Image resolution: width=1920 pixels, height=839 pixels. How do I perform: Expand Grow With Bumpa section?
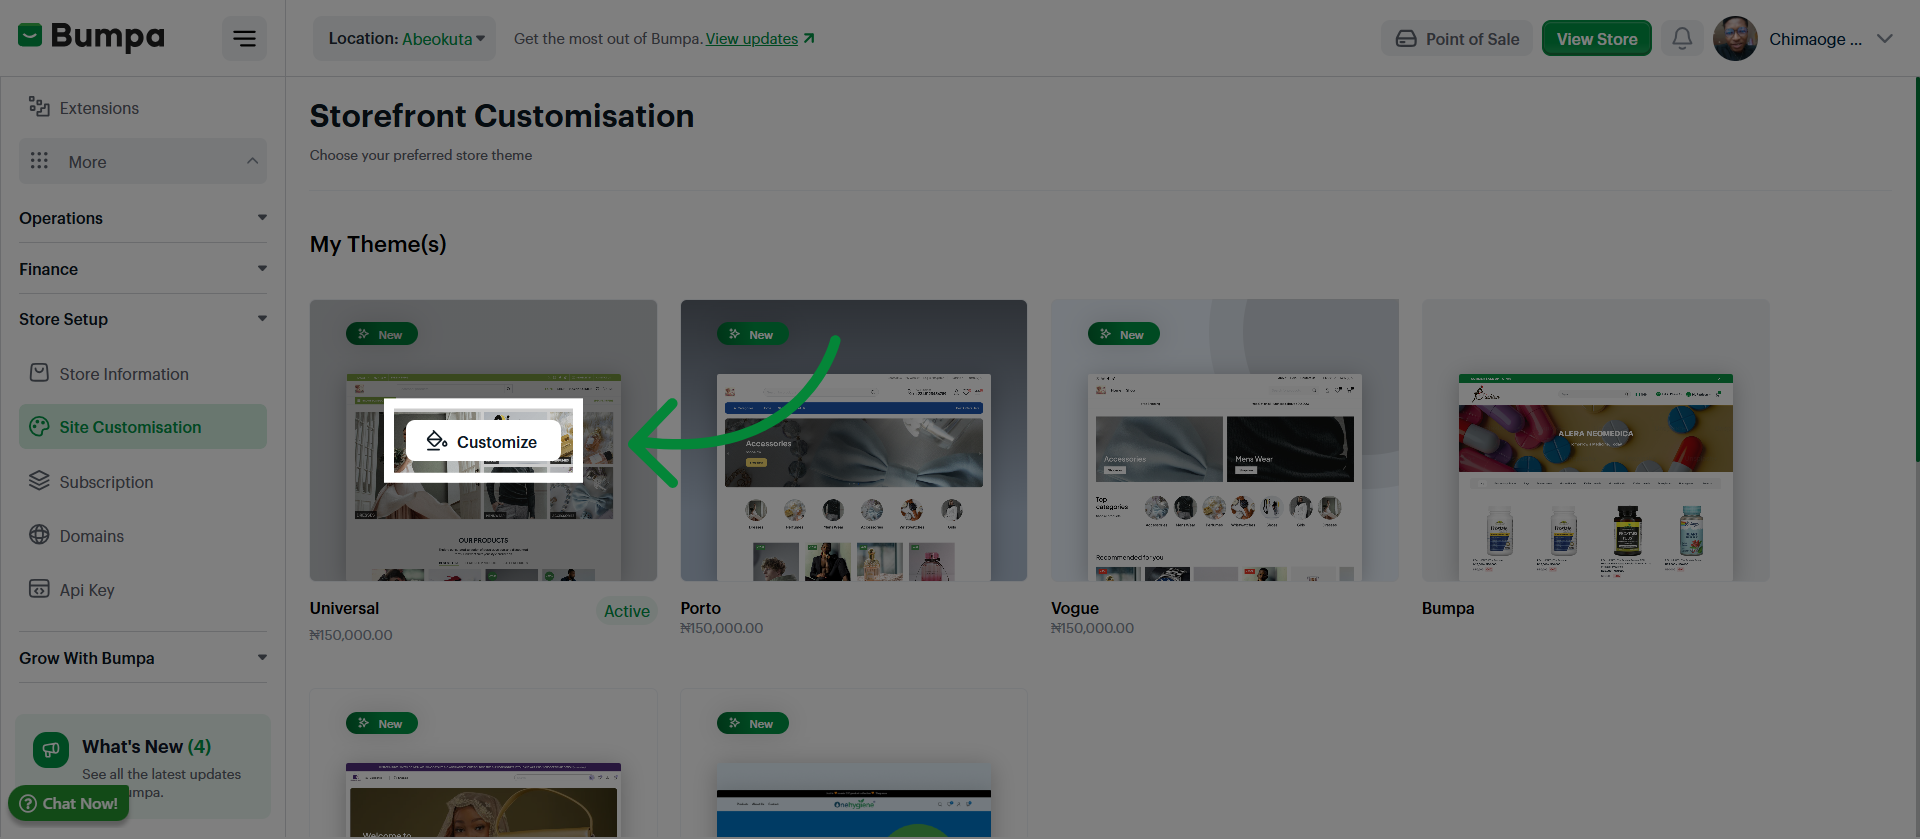tap(143, 658)
